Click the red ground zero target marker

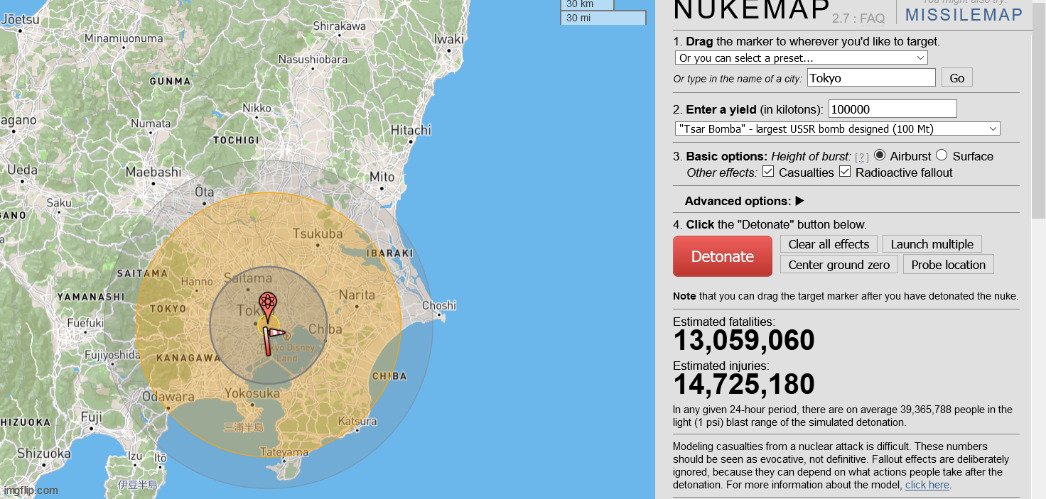point(268,305)
